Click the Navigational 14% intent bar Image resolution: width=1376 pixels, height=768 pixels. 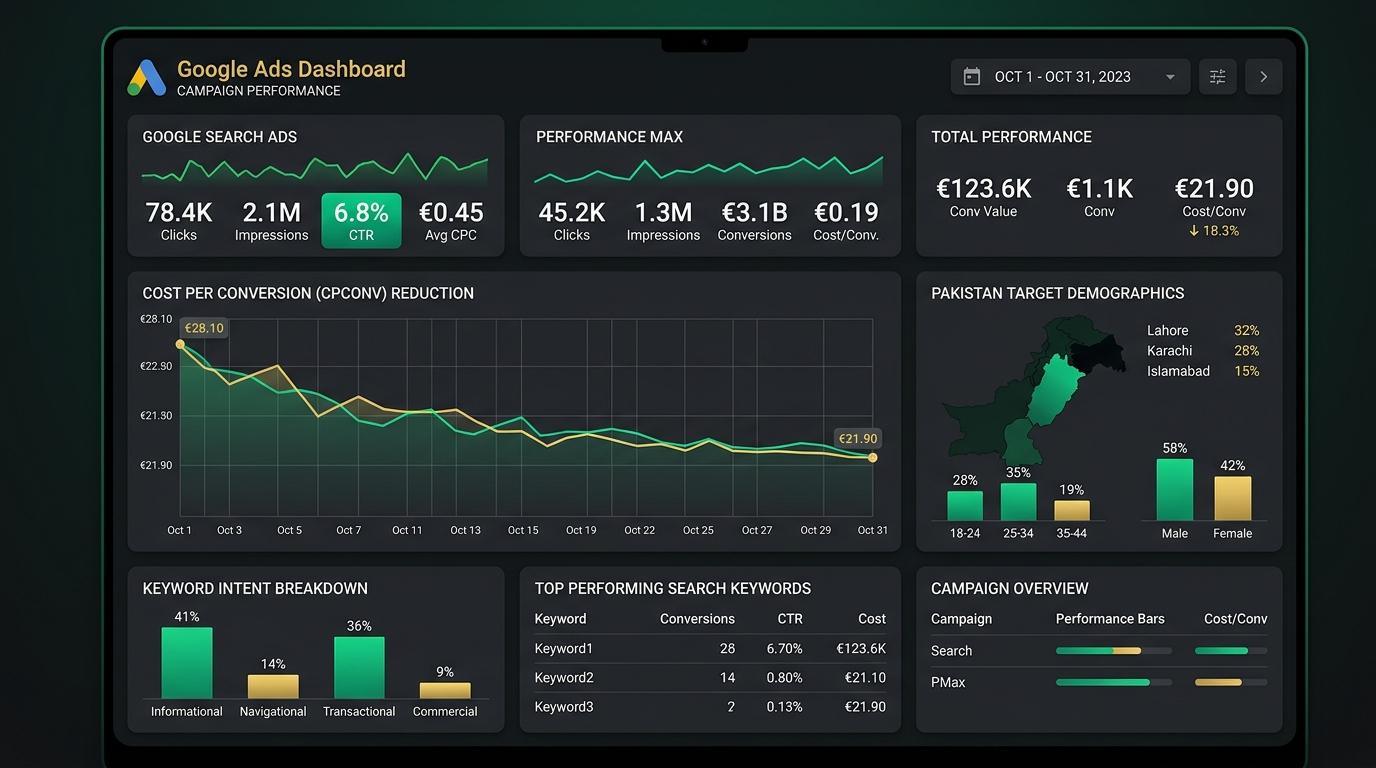click(273, 687)
